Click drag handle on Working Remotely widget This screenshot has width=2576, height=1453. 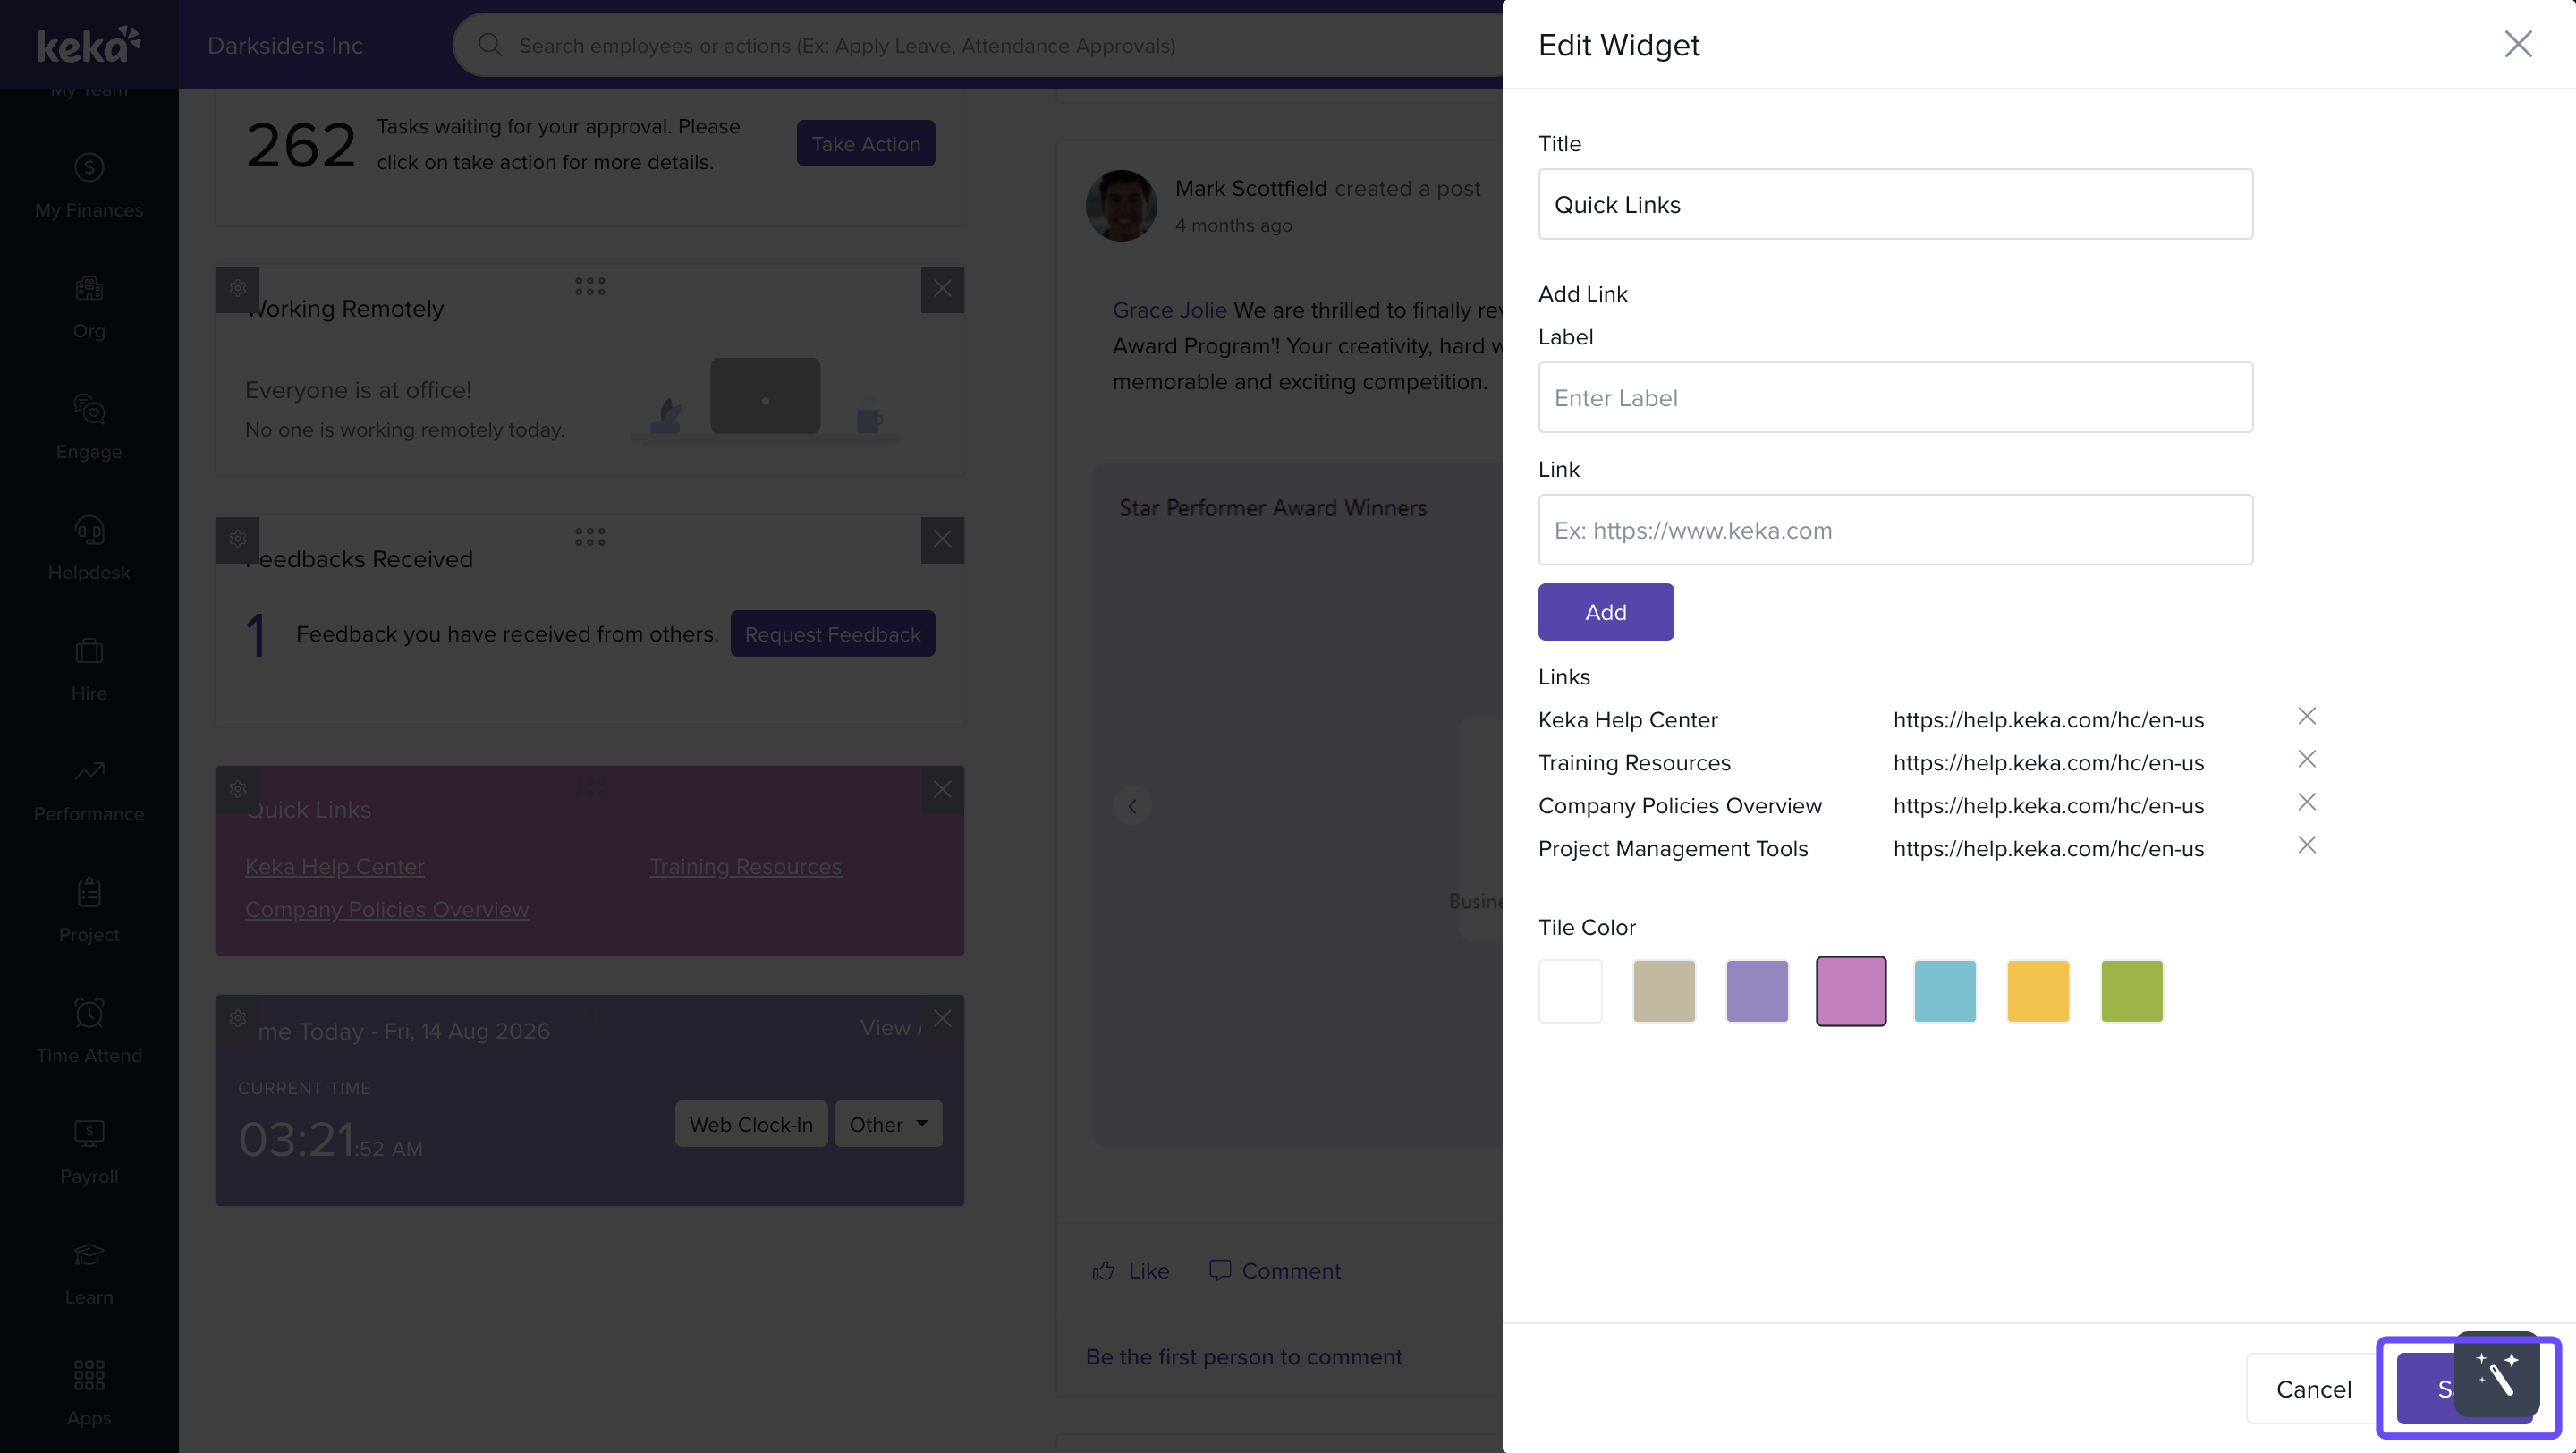point(590,287)
